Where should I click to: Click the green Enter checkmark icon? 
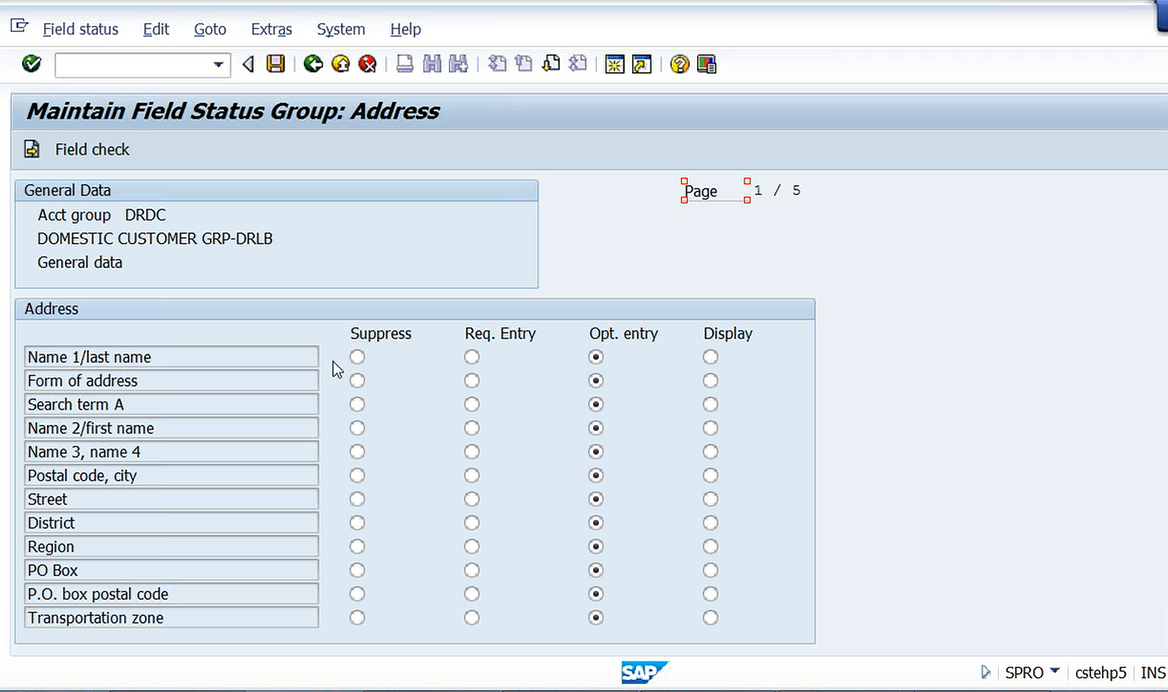[x=31, y=64]
